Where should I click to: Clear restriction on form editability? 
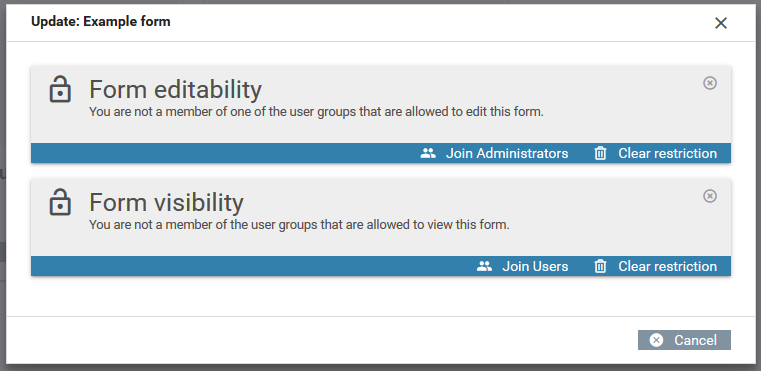[655, 153]
